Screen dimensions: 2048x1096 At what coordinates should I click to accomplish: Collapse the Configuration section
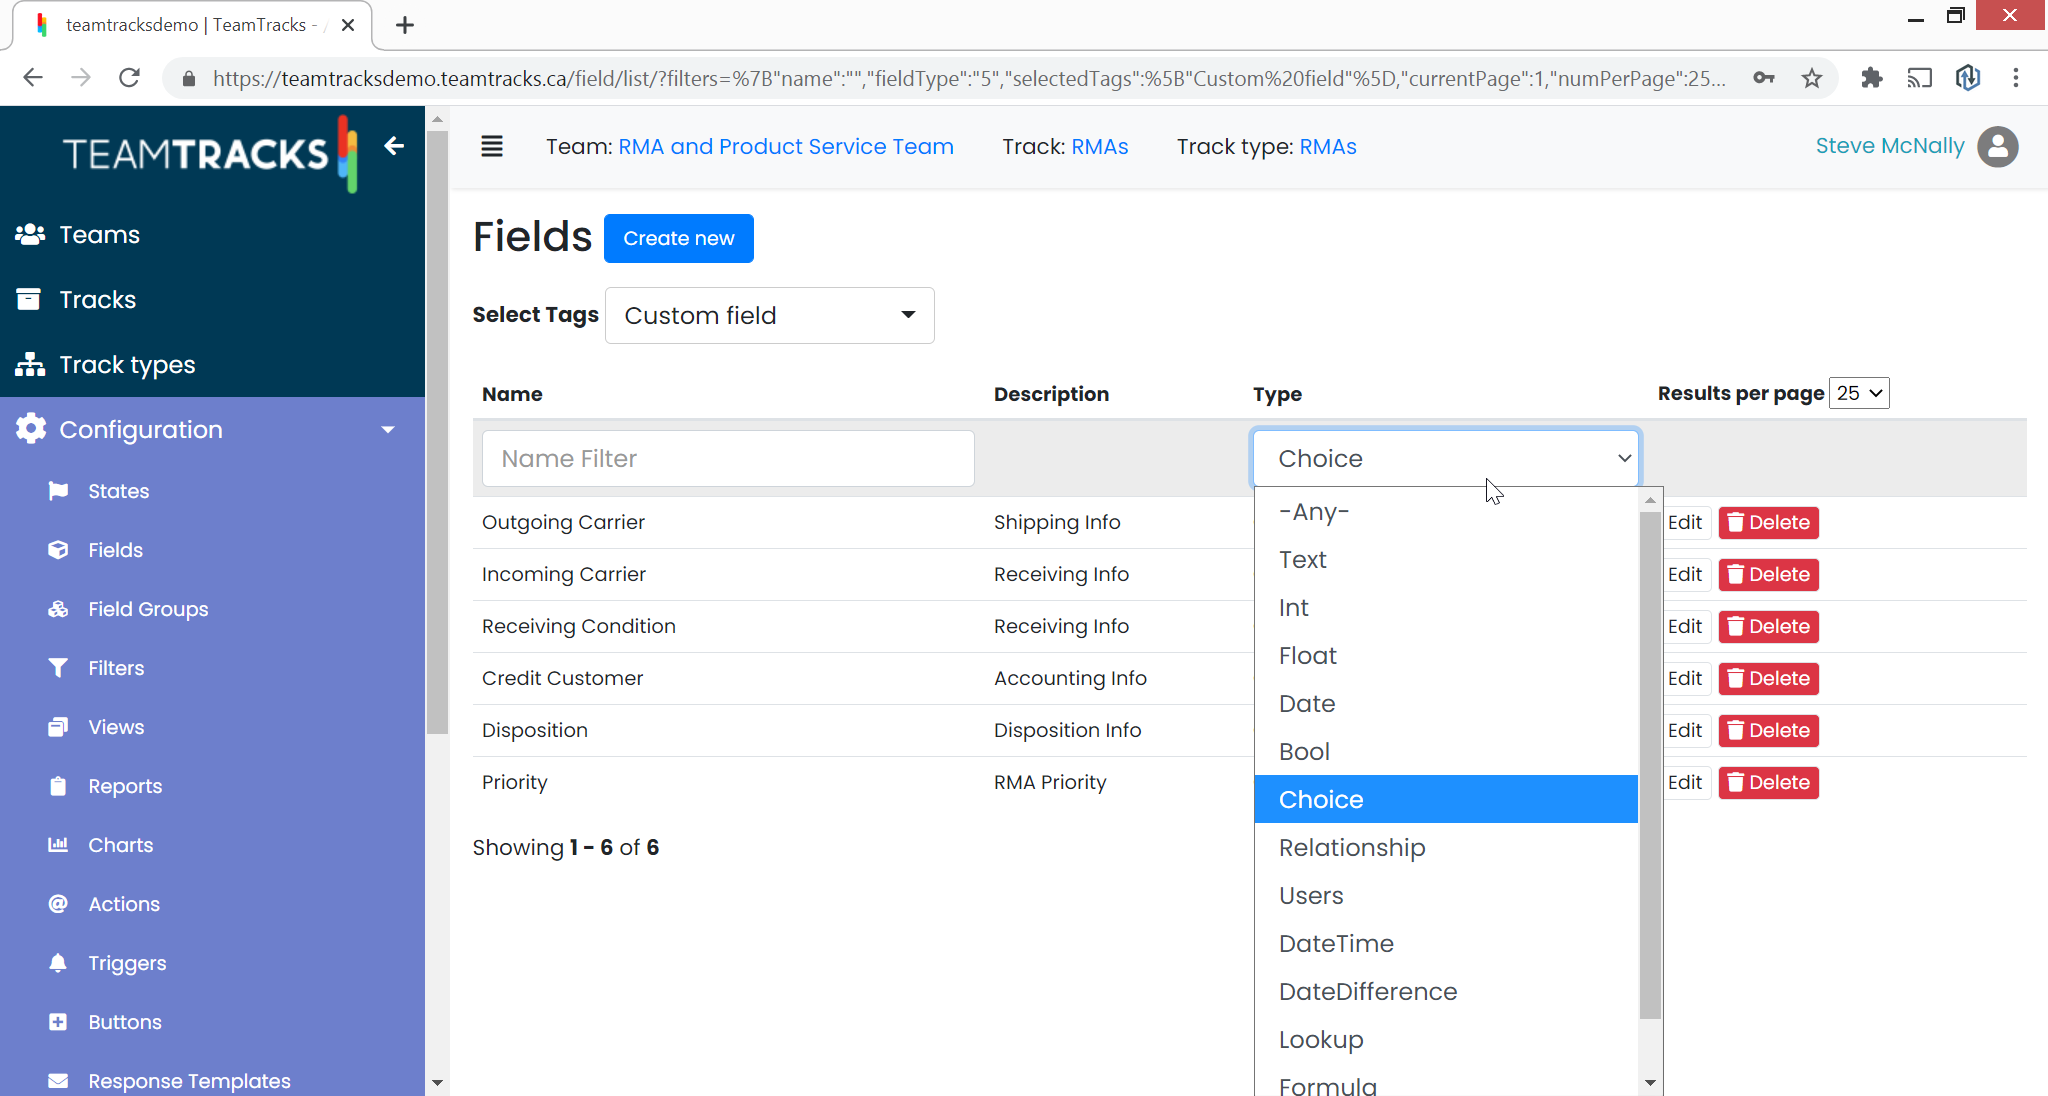point(388,429)
